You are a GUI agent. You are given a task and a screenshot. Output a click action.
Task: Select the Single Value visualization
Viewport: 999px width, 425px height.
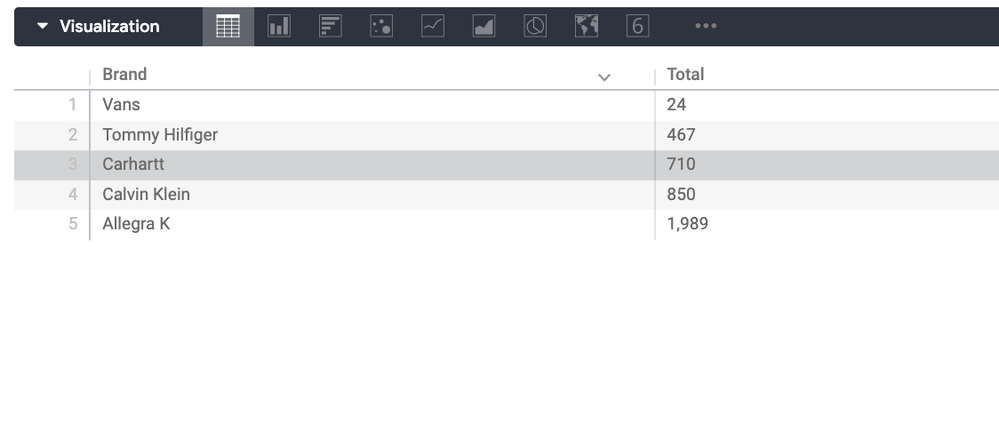click(638, 26)
